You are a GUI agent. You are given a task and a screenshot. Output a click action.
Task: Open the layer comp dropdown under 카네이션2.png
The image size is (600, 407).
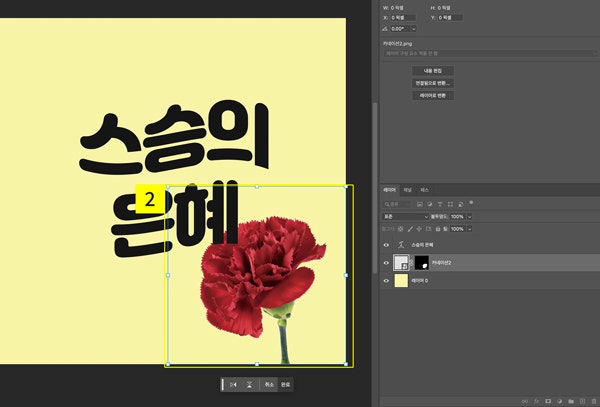click(490, 54)
